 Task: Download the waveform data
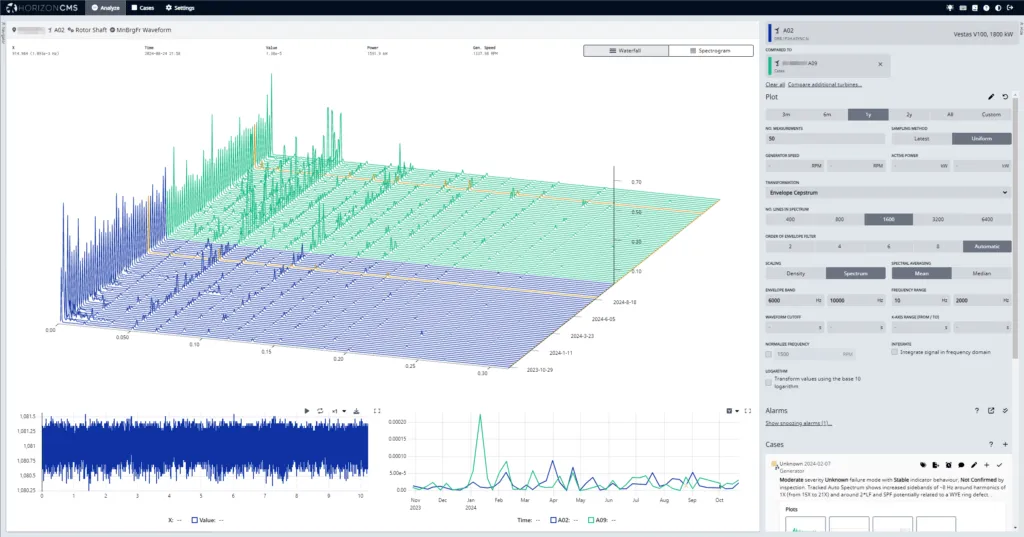(357, 411)
